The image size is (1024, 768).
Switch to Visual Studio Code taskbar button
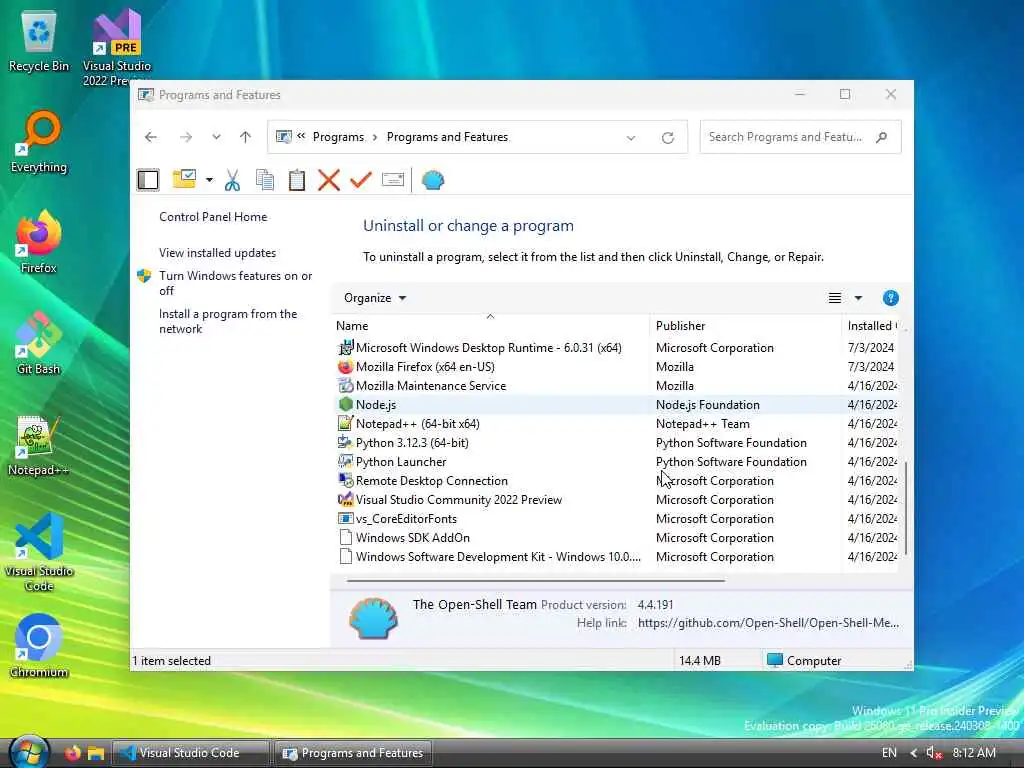click(190, 753)
